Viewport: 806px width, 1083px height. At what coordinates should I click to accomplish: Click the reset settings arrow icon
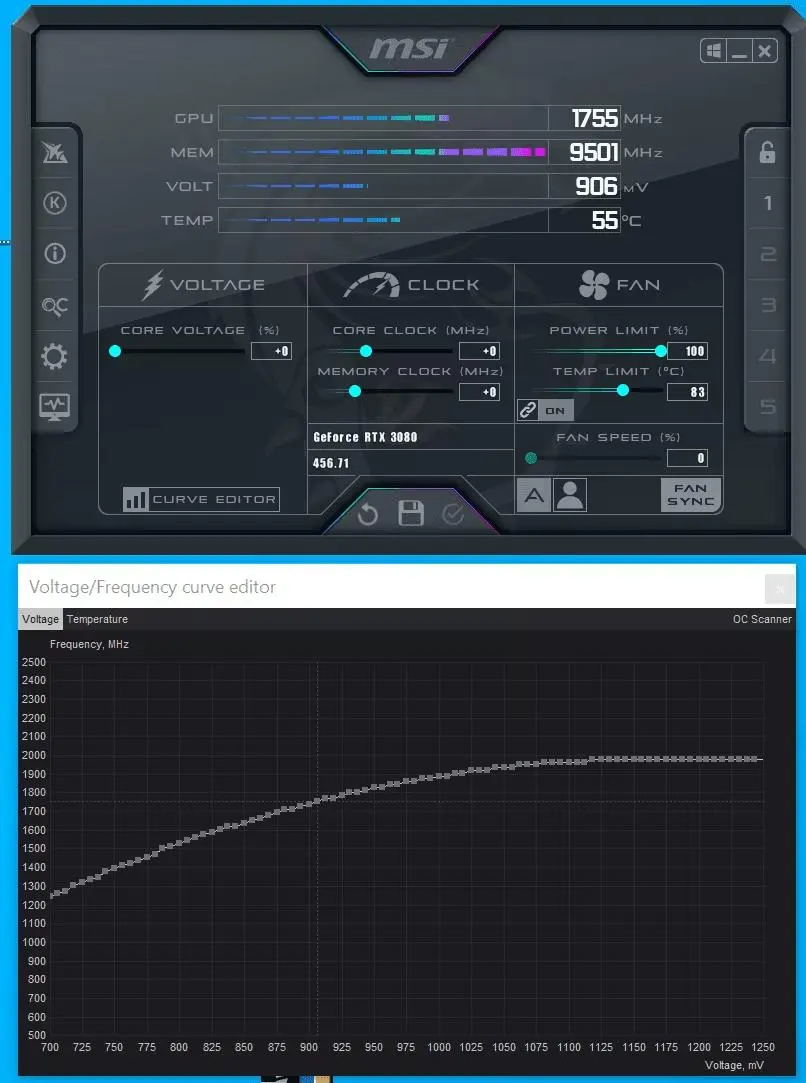(x=367, y=514)
